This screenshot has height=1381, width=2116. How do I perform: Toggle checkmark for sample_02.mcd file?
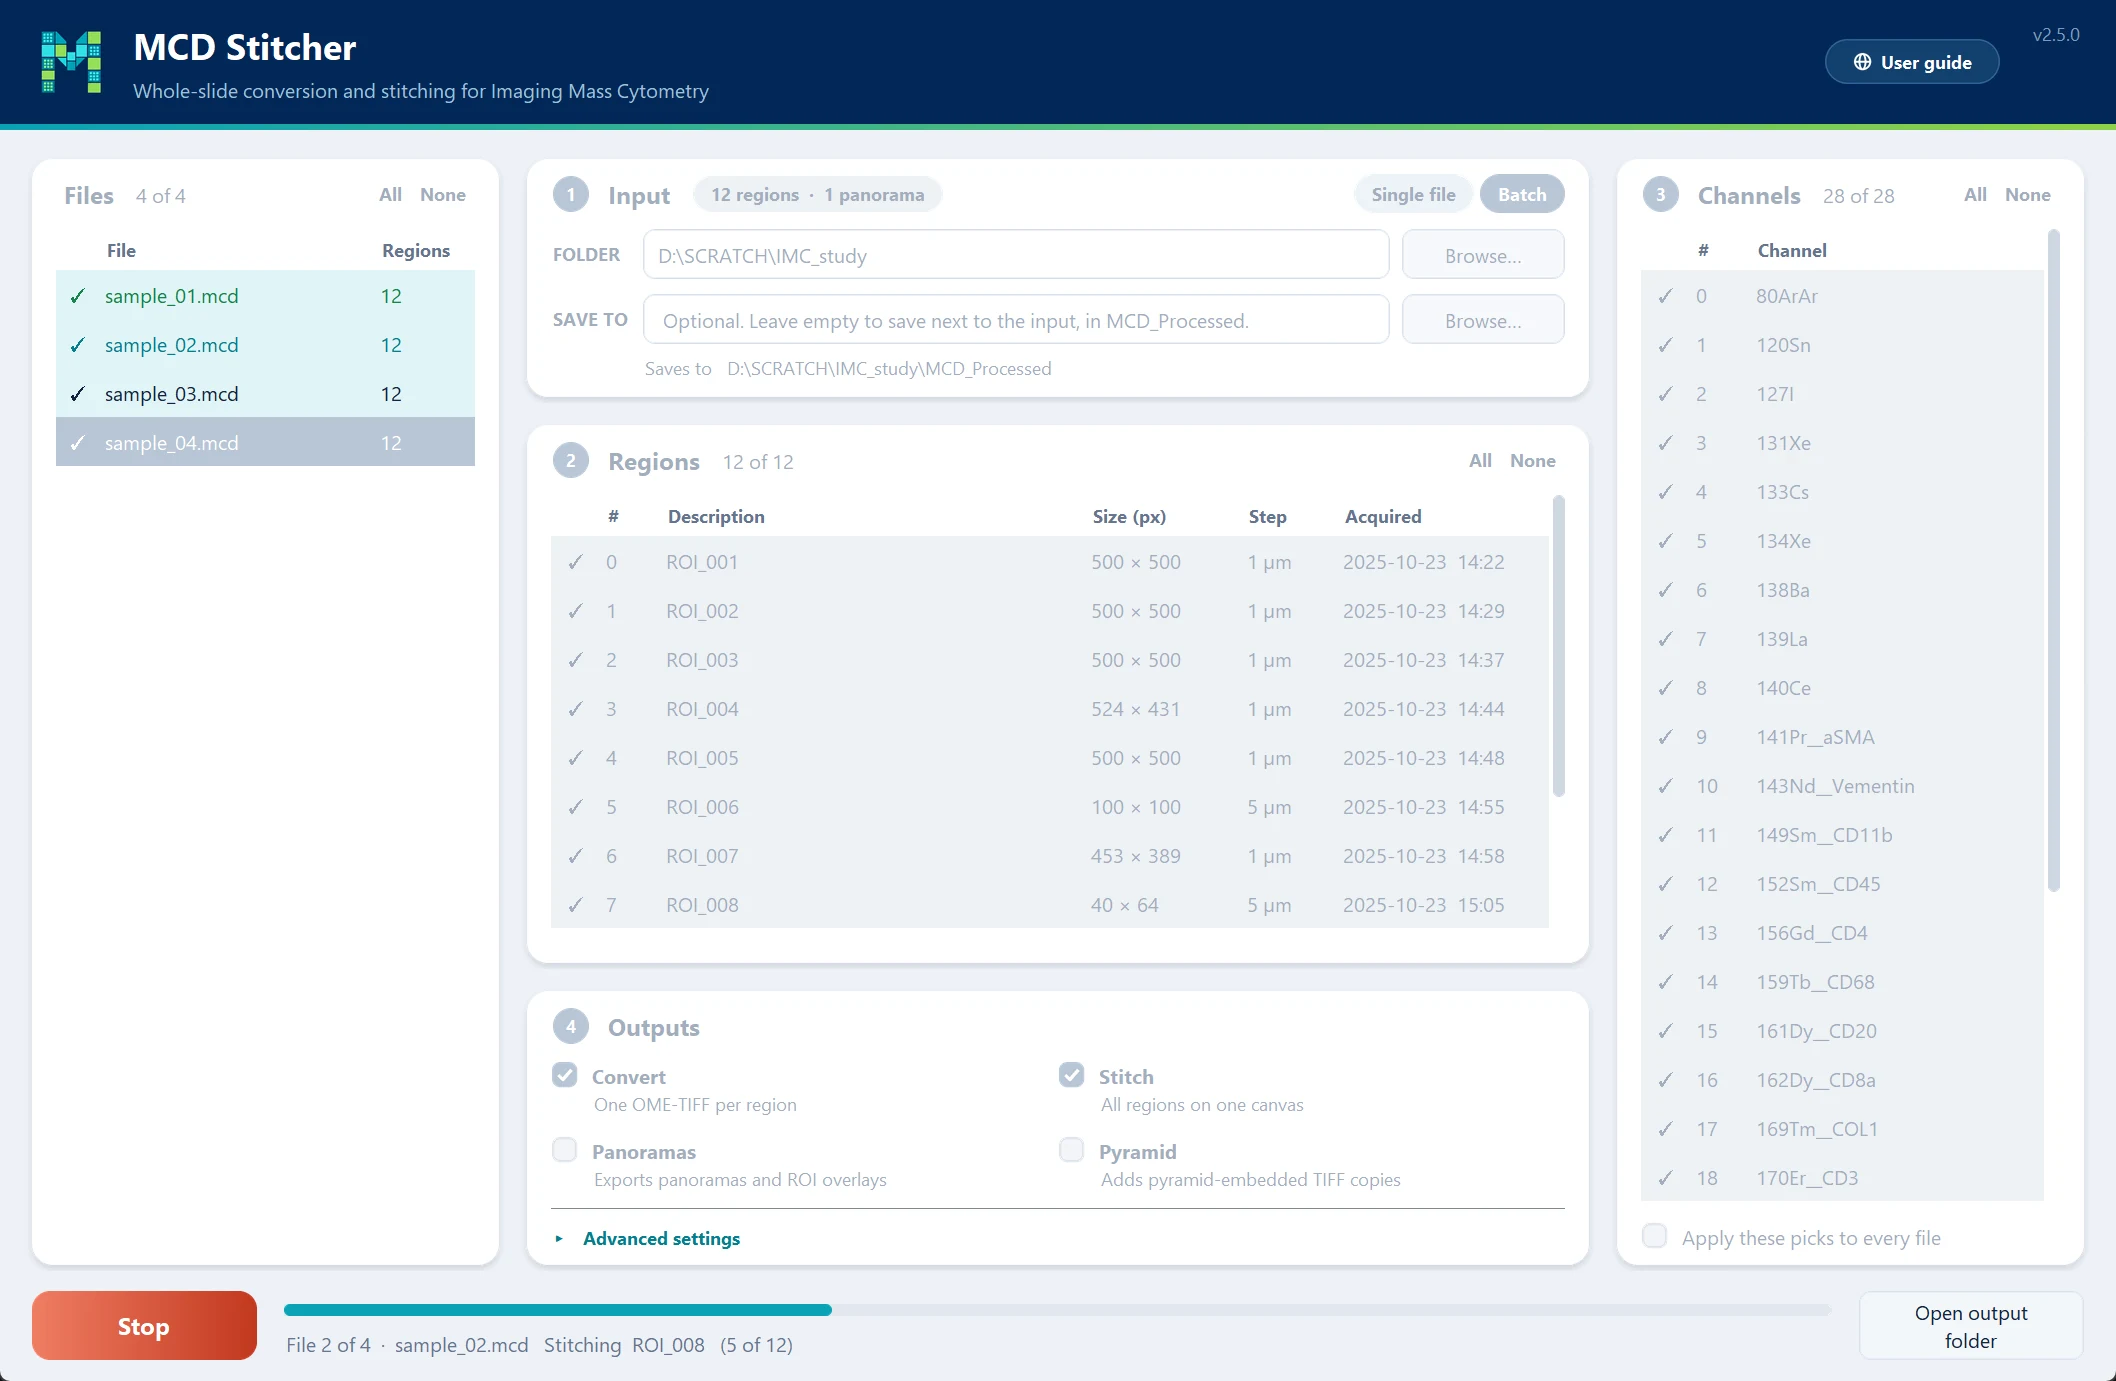(x=77, y=345)
